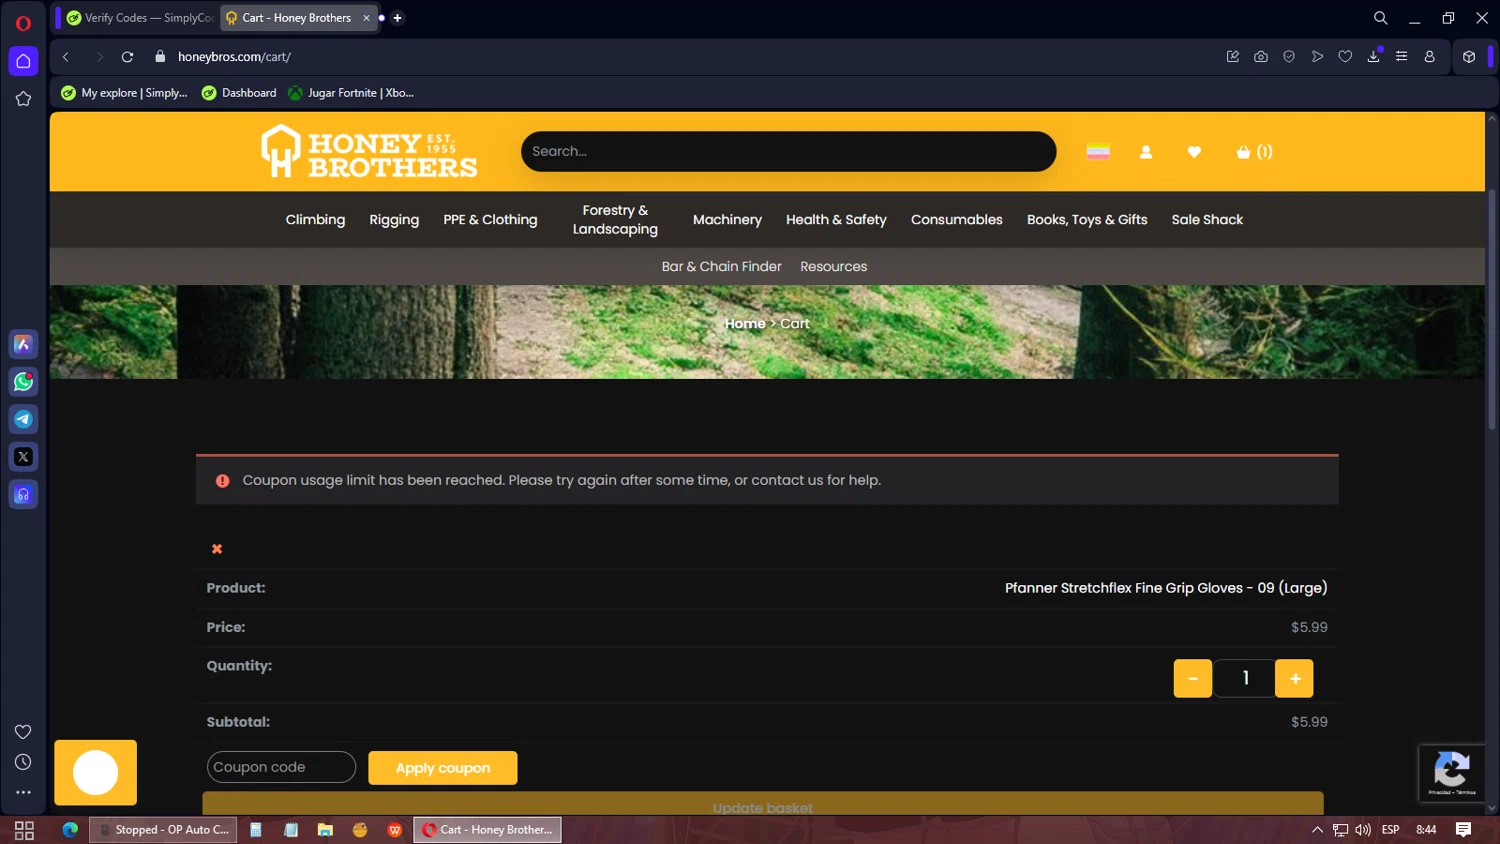Viewport: 1500px width, 844px height.
Task: Open Books, Toys & Gifts menu
Action: tap(1087, 220)
